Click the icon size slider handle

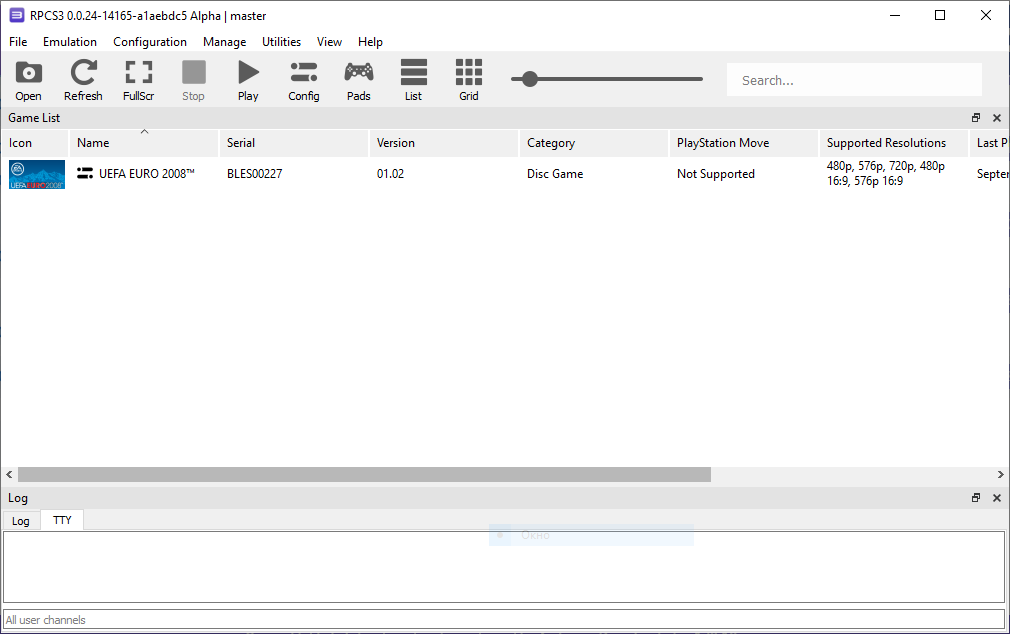[529, 79]
